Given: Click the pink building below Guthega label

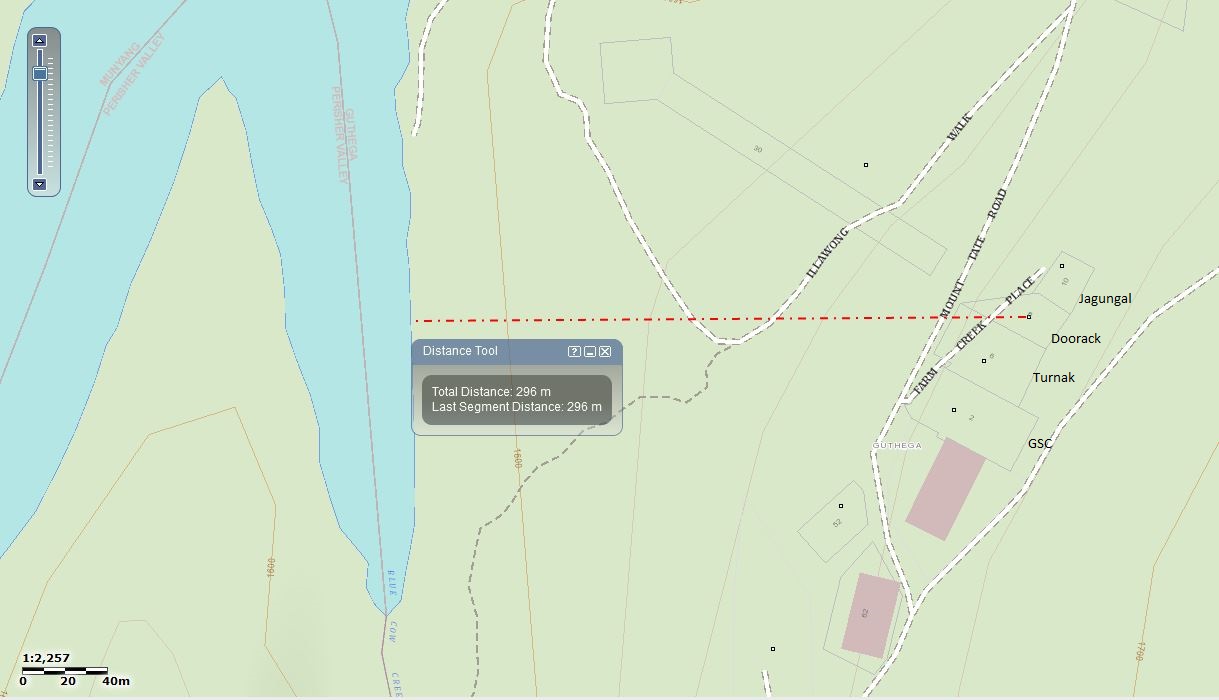Looking at the screenshot, I should tap(946, 489).
